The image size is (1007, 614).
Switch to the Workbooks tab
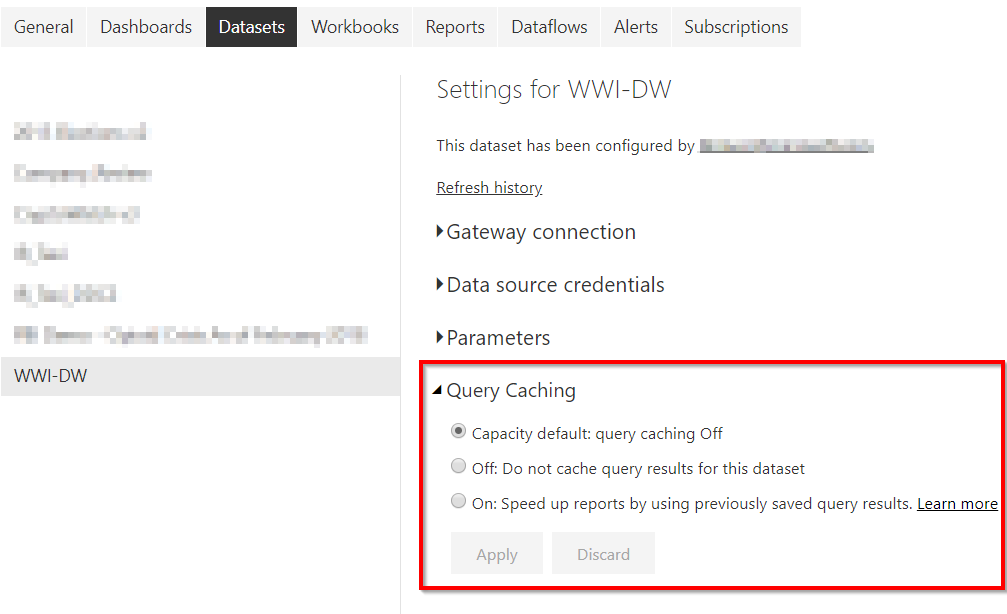(355, 27)
